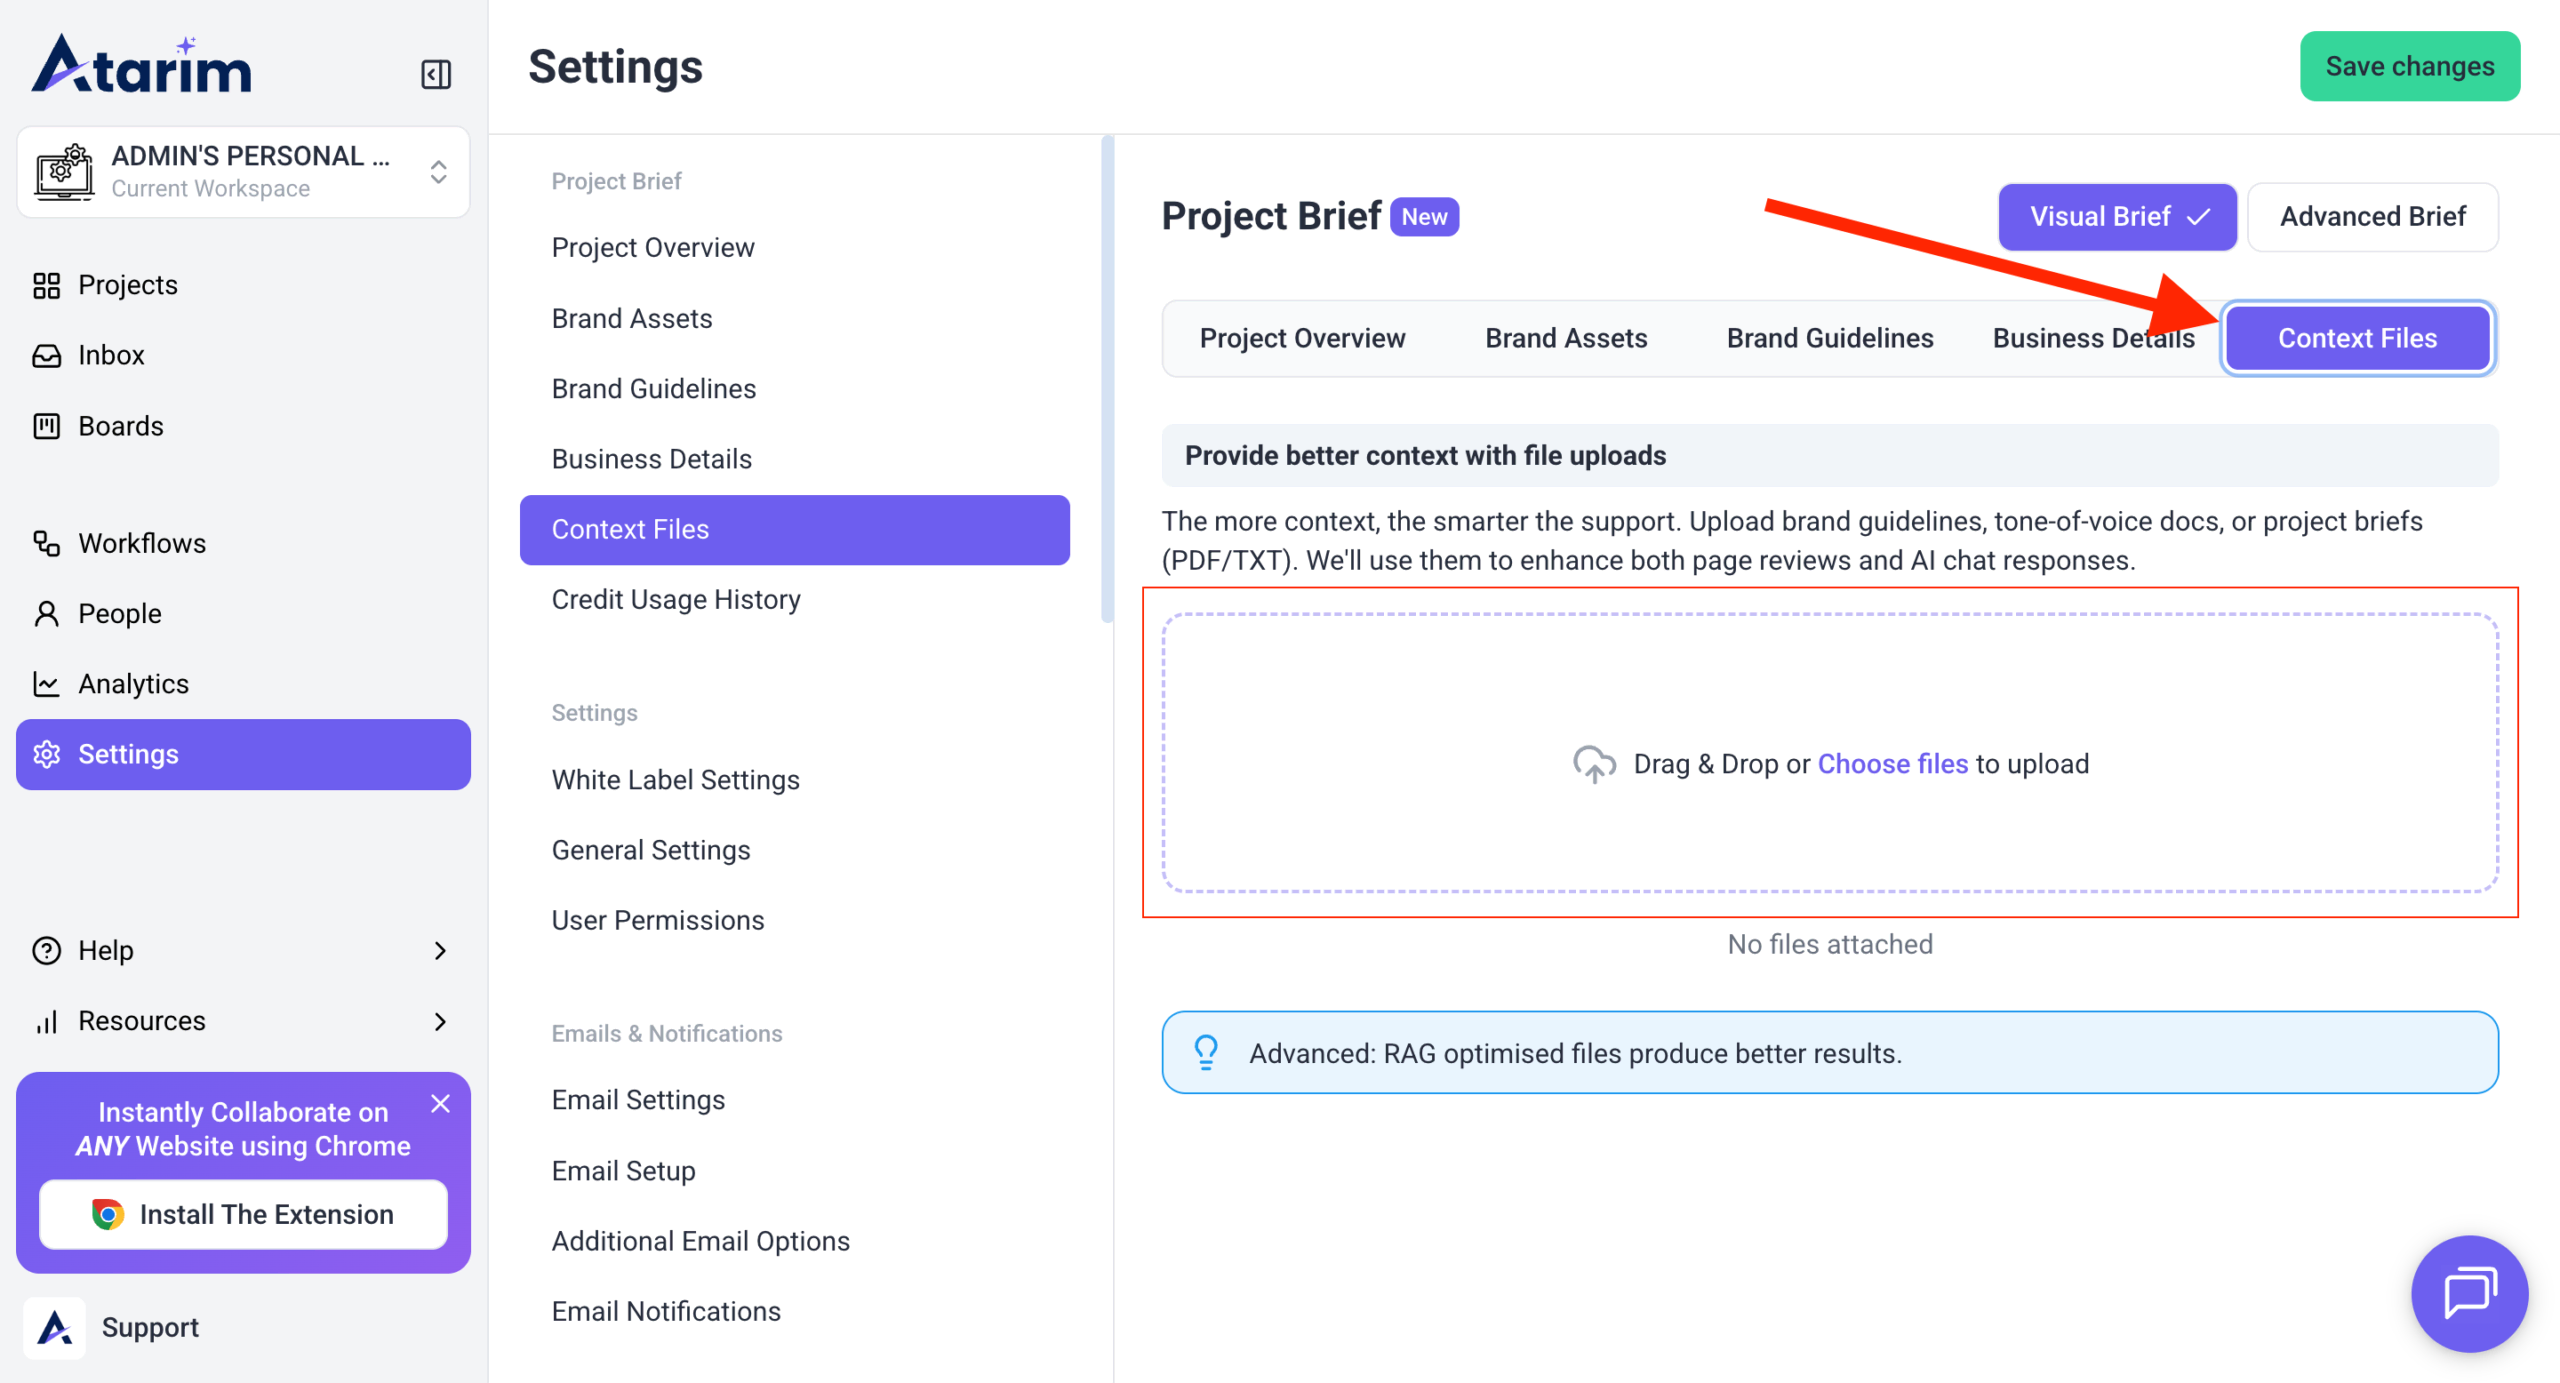Select Credit Usage History menu item
The image size is (2560, 1383).
676,599
